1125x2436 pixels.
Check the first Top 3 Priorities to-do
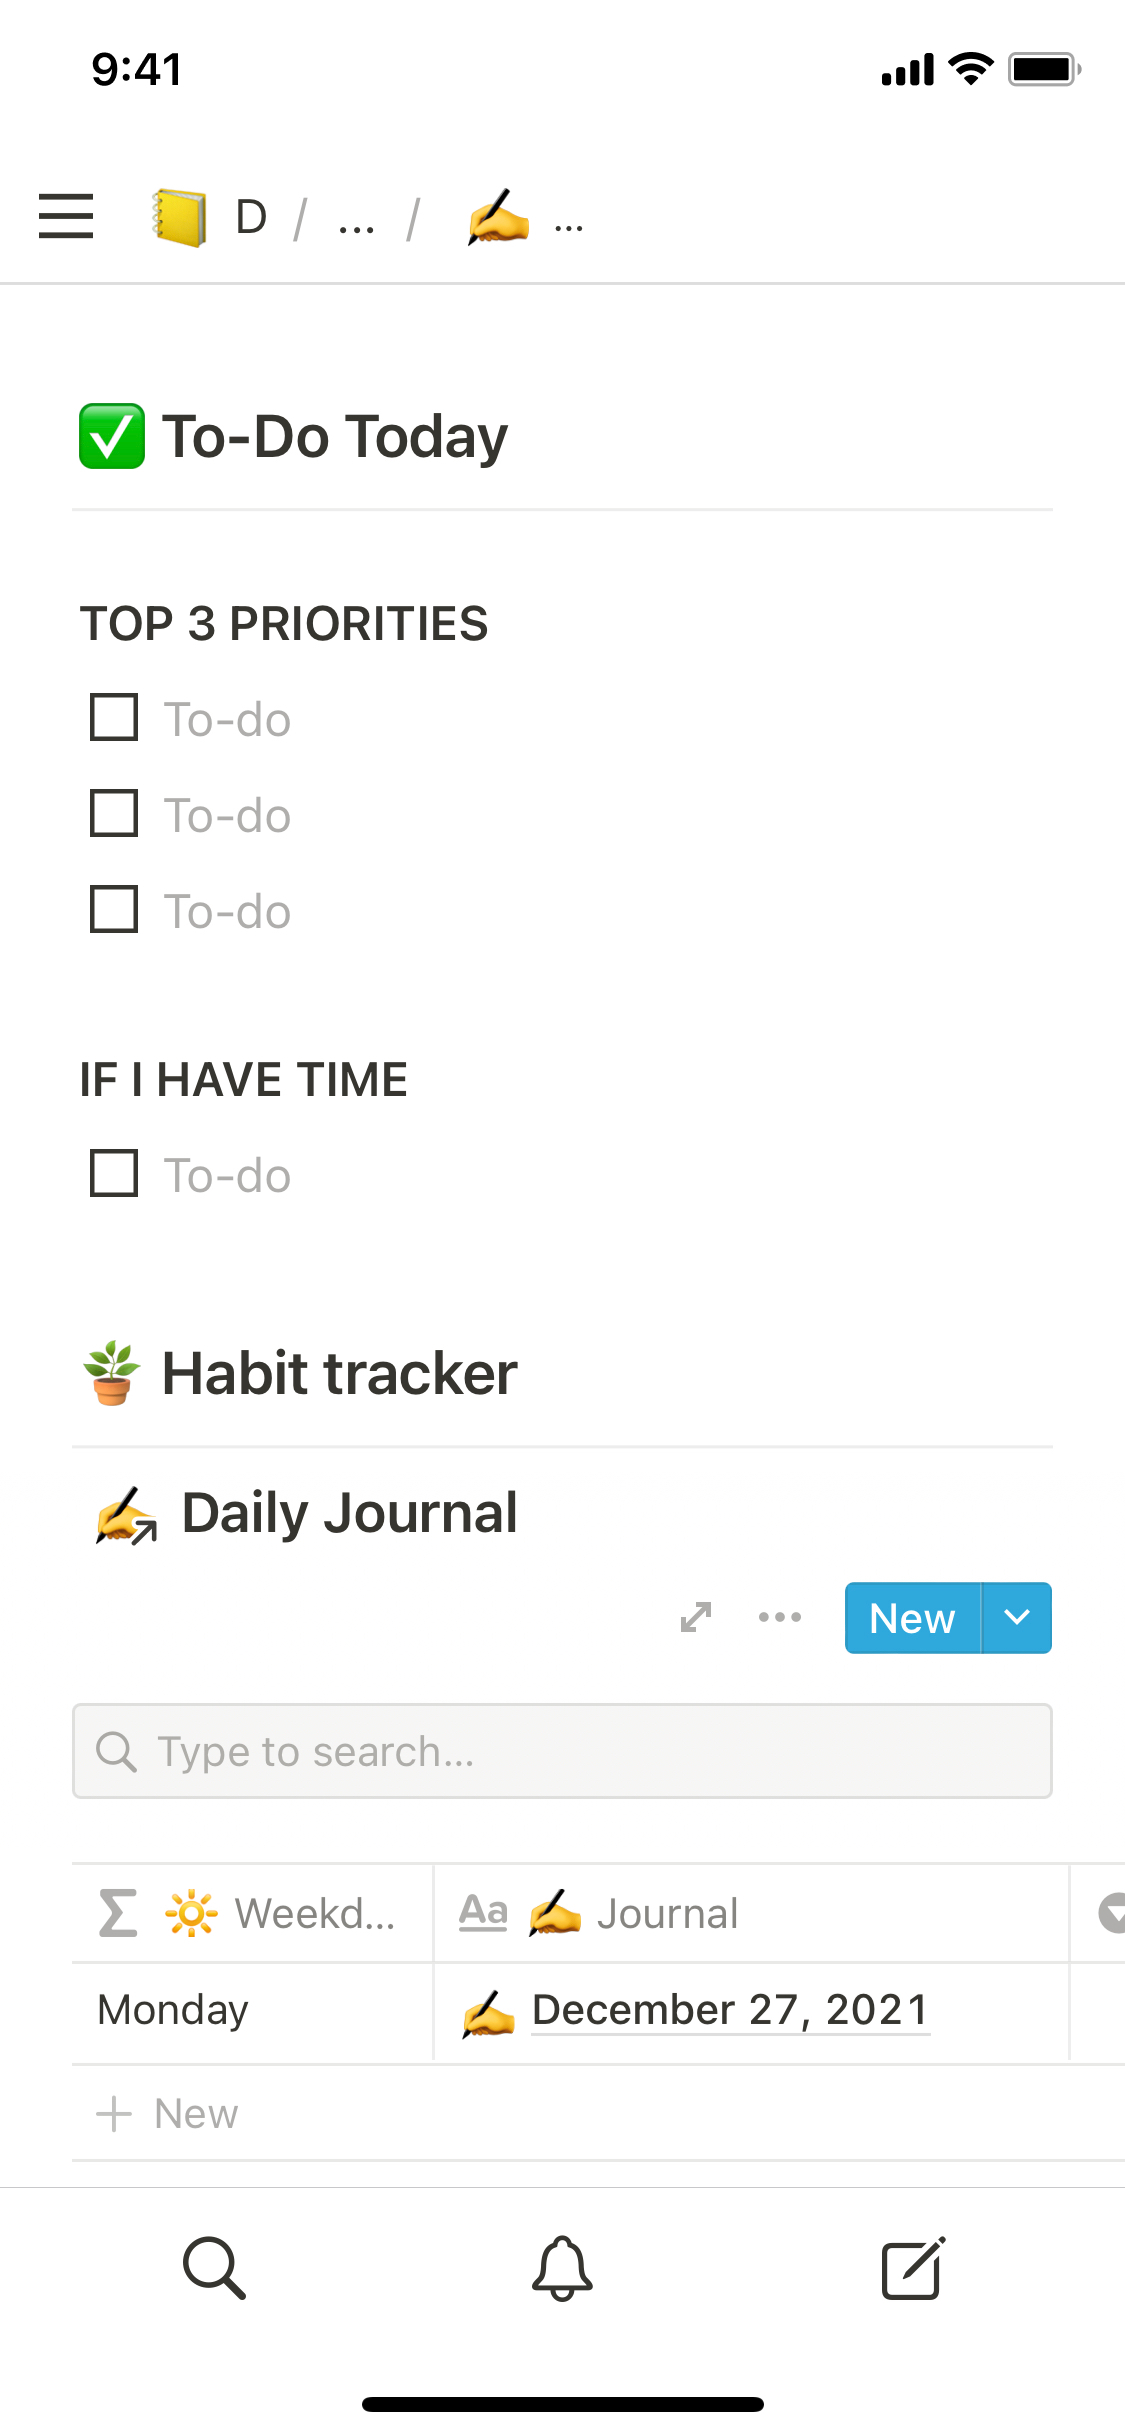[x=114, y=718]
